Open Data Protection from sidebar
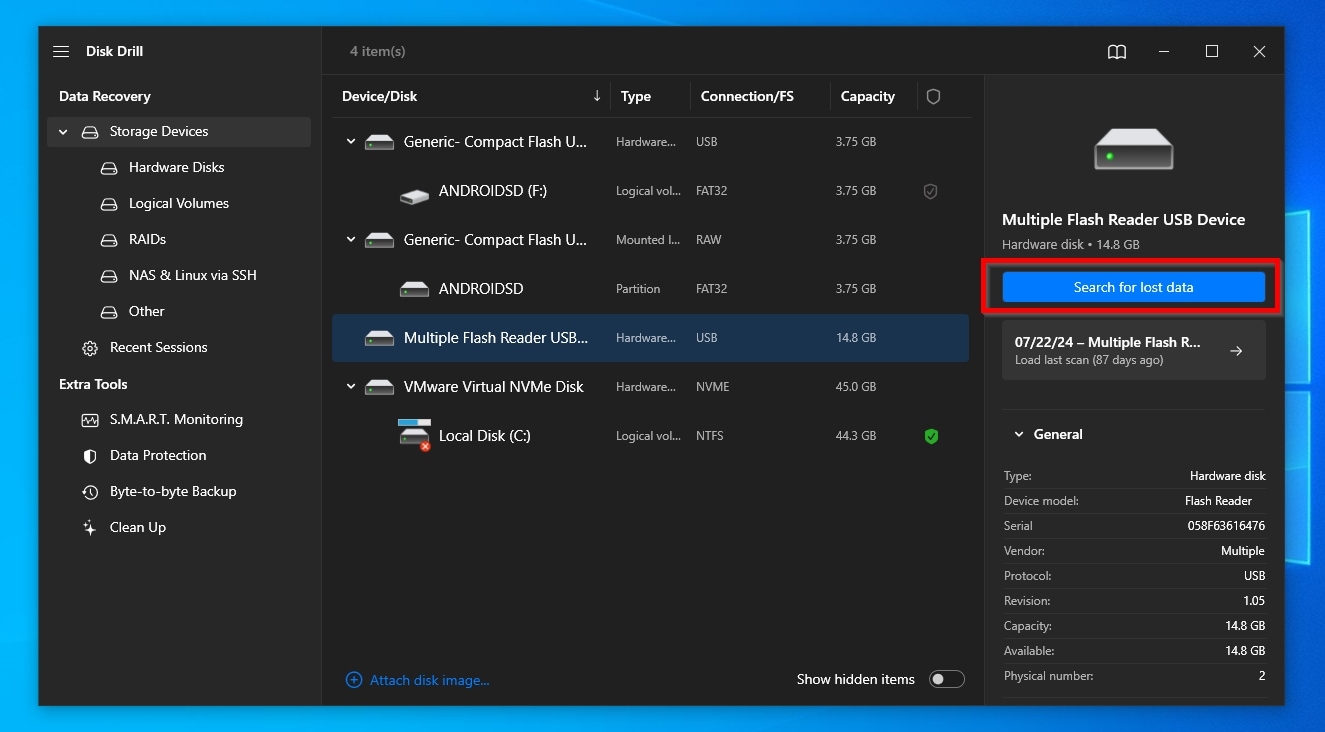 158,456
